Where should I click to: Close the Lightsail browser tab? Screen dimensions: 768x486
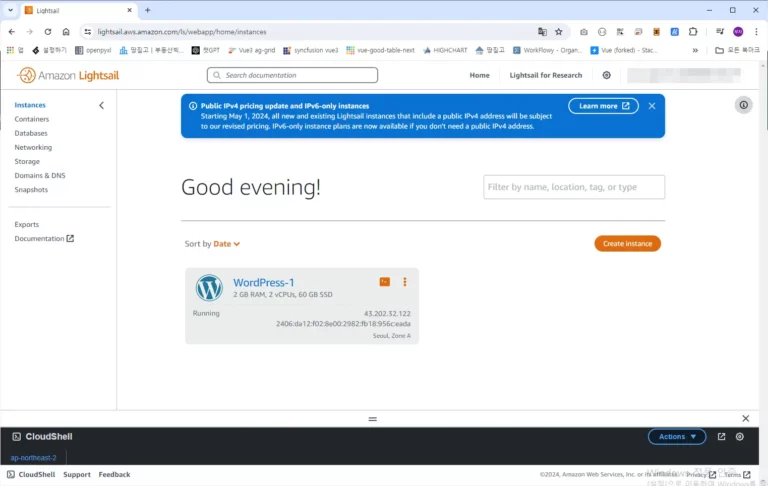(129, 10)
